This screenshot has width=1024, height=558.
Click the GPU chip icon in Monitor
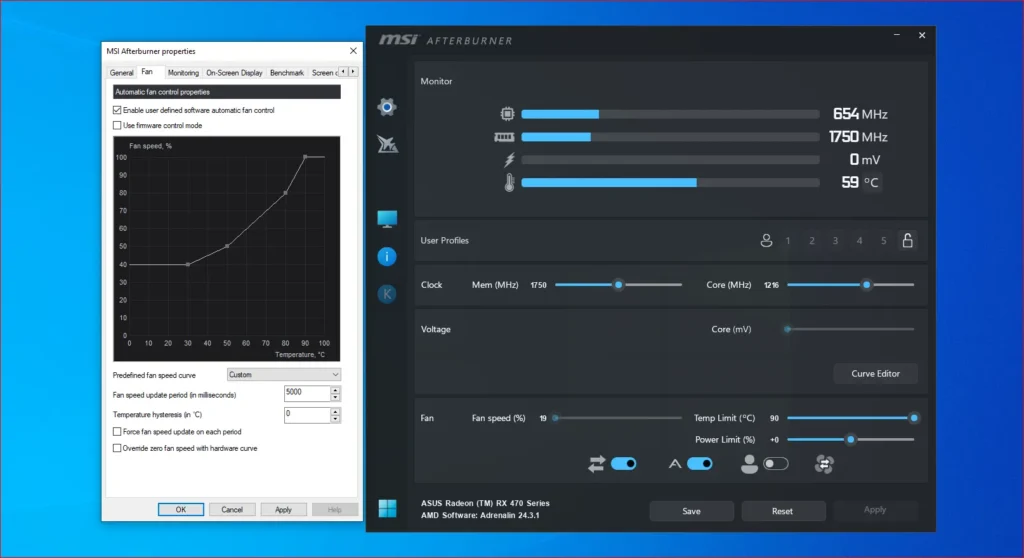click(x=507, y=114)
